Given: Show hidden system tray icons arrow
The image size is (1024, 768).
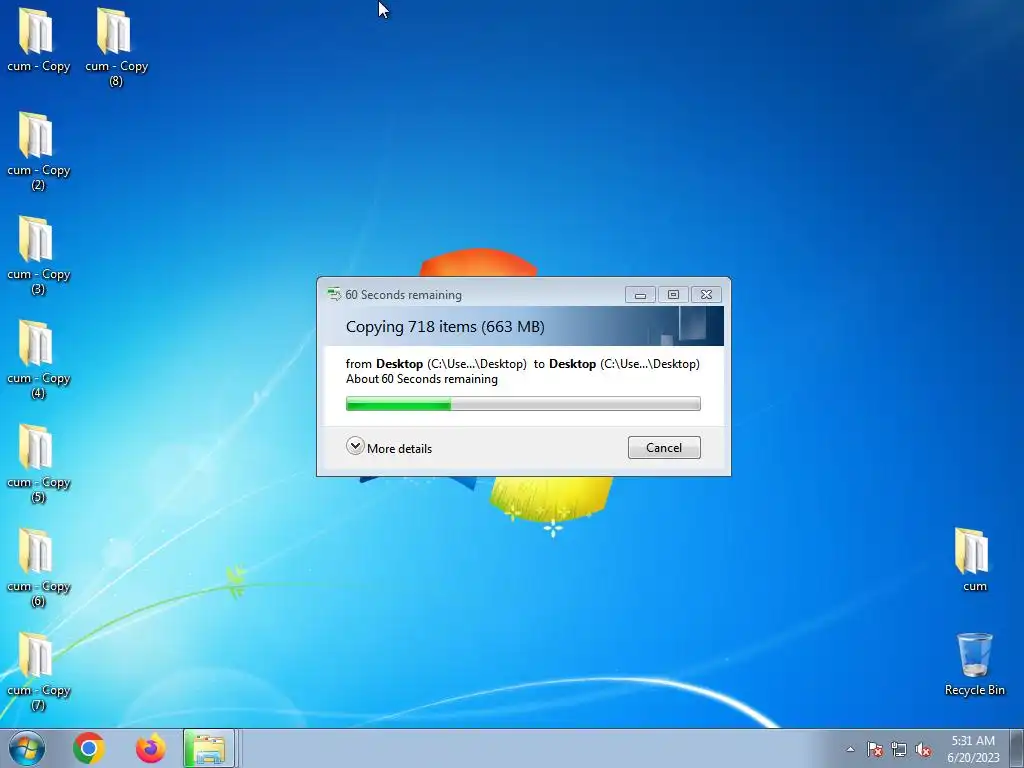Looking at the screenshot, I should click(850, 749).
